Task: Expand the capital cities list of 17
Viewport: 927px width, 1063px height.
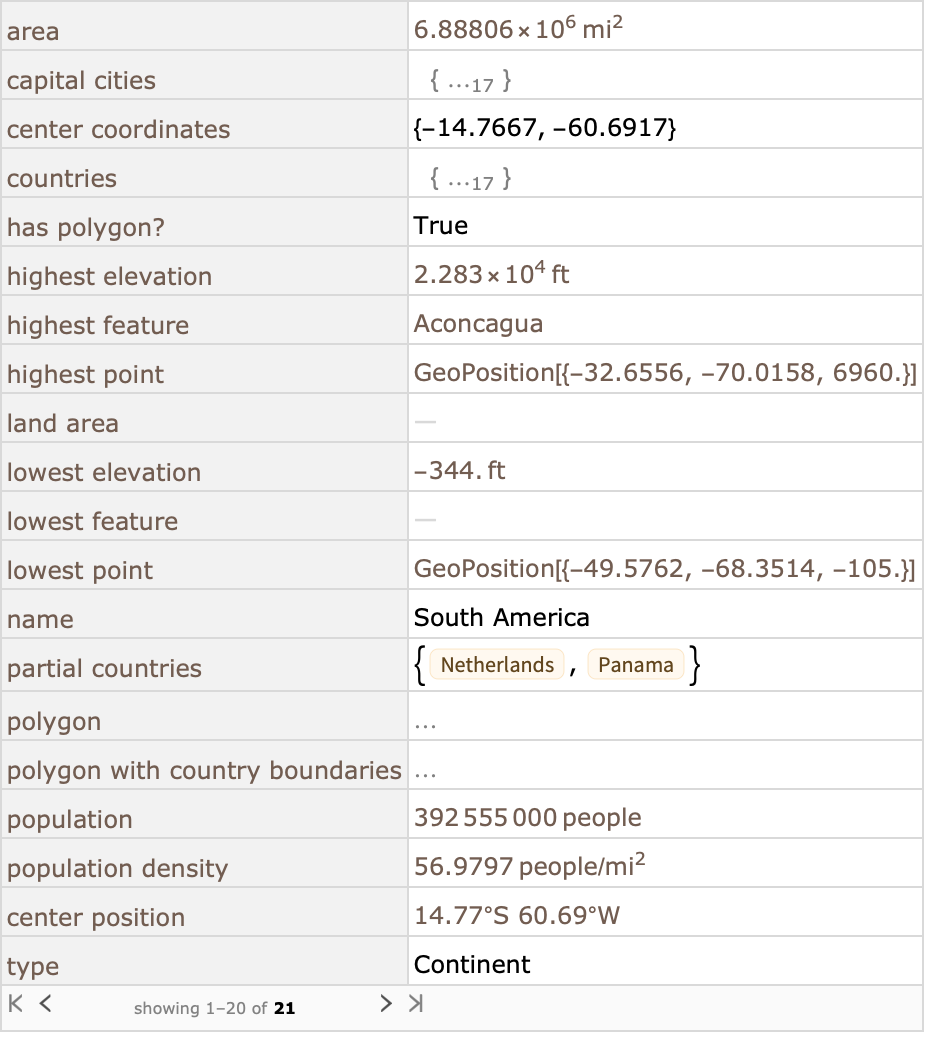Action: tap(470, 82)
